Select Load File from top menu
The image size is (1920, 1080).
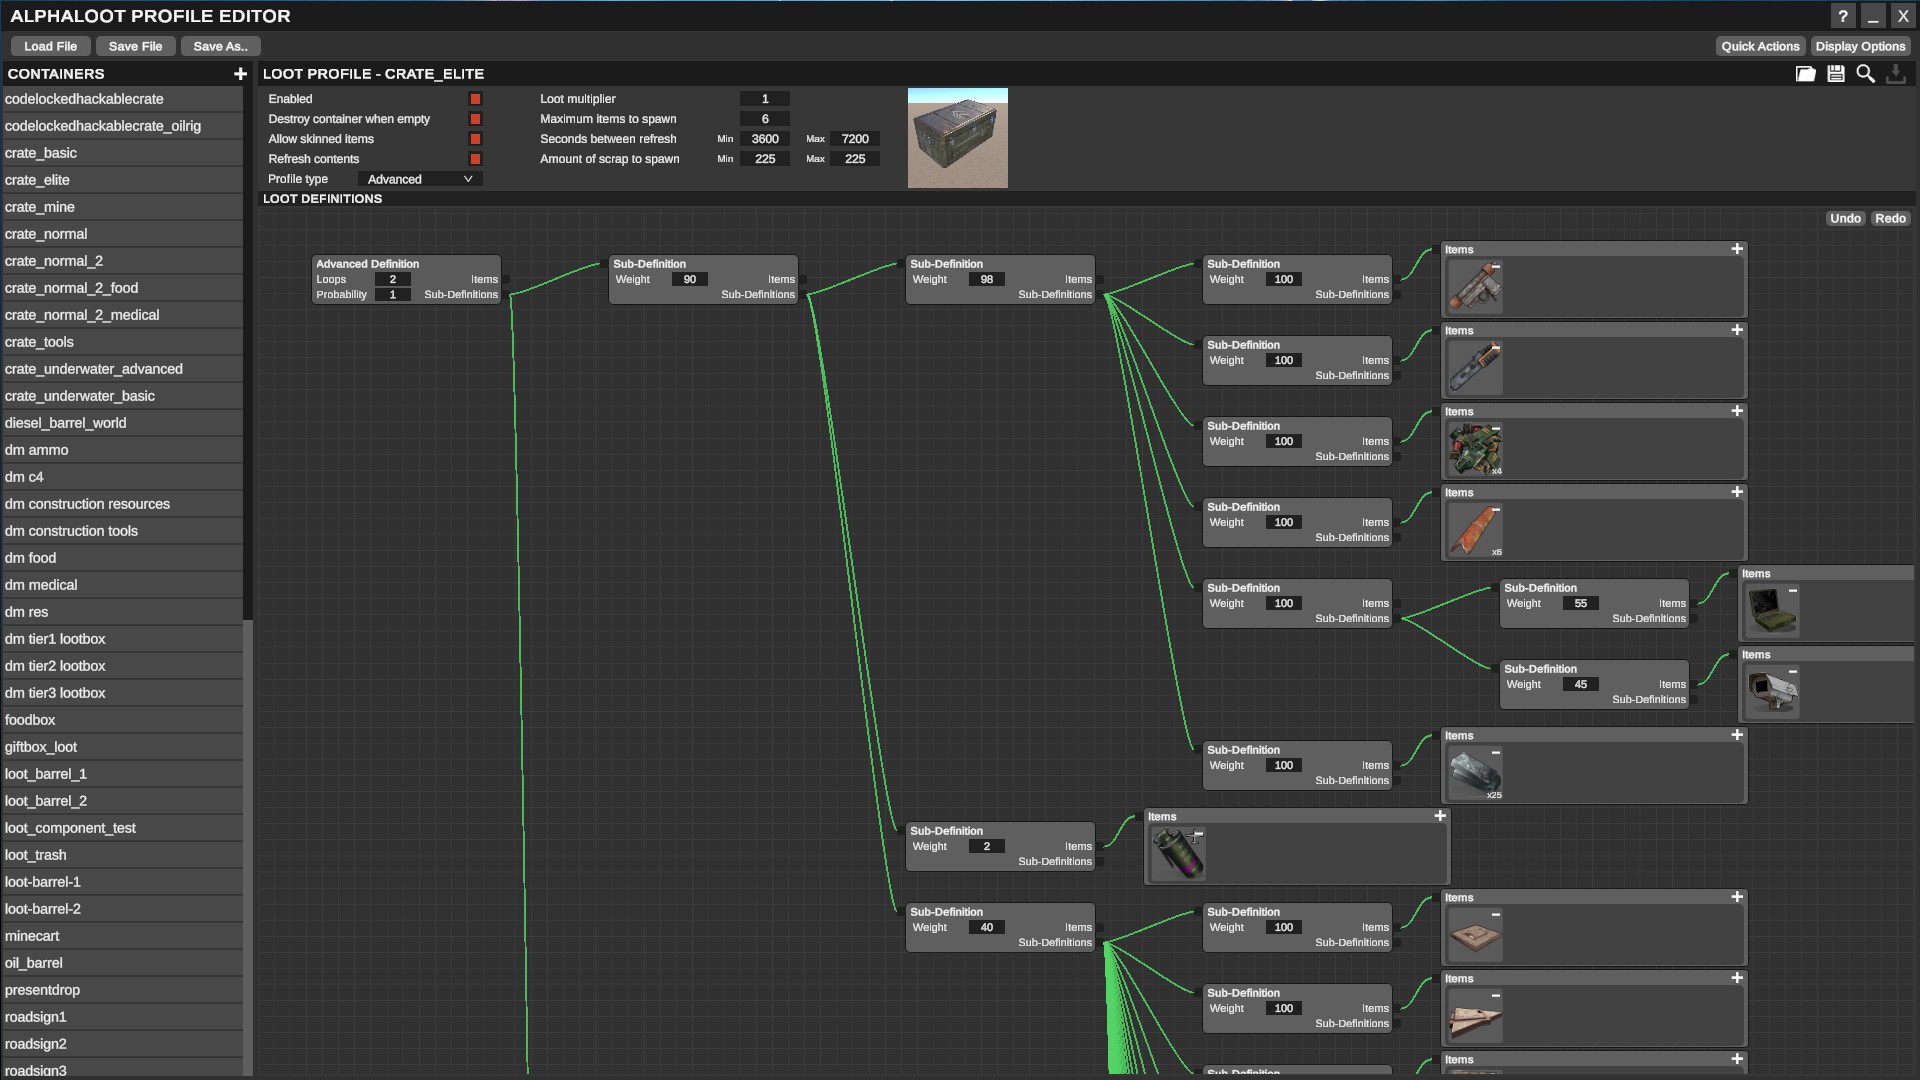click(x=49, y=46)
